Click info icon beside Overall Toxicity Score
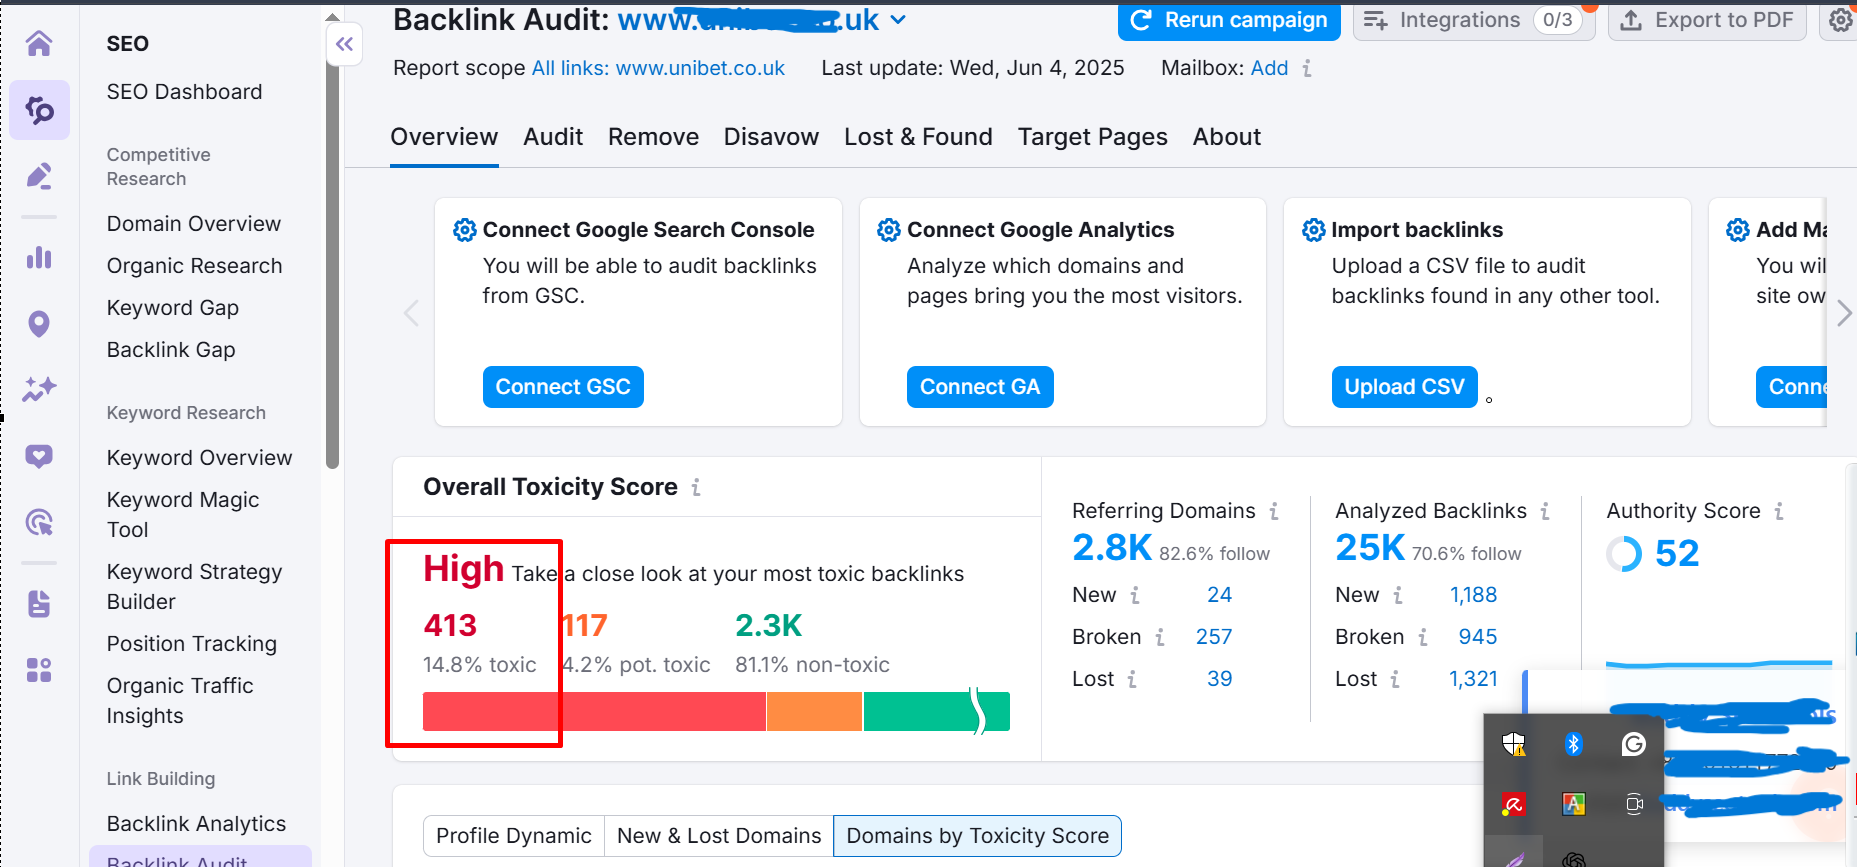The width and height of the screenshot is (1857, 867). 696,488
